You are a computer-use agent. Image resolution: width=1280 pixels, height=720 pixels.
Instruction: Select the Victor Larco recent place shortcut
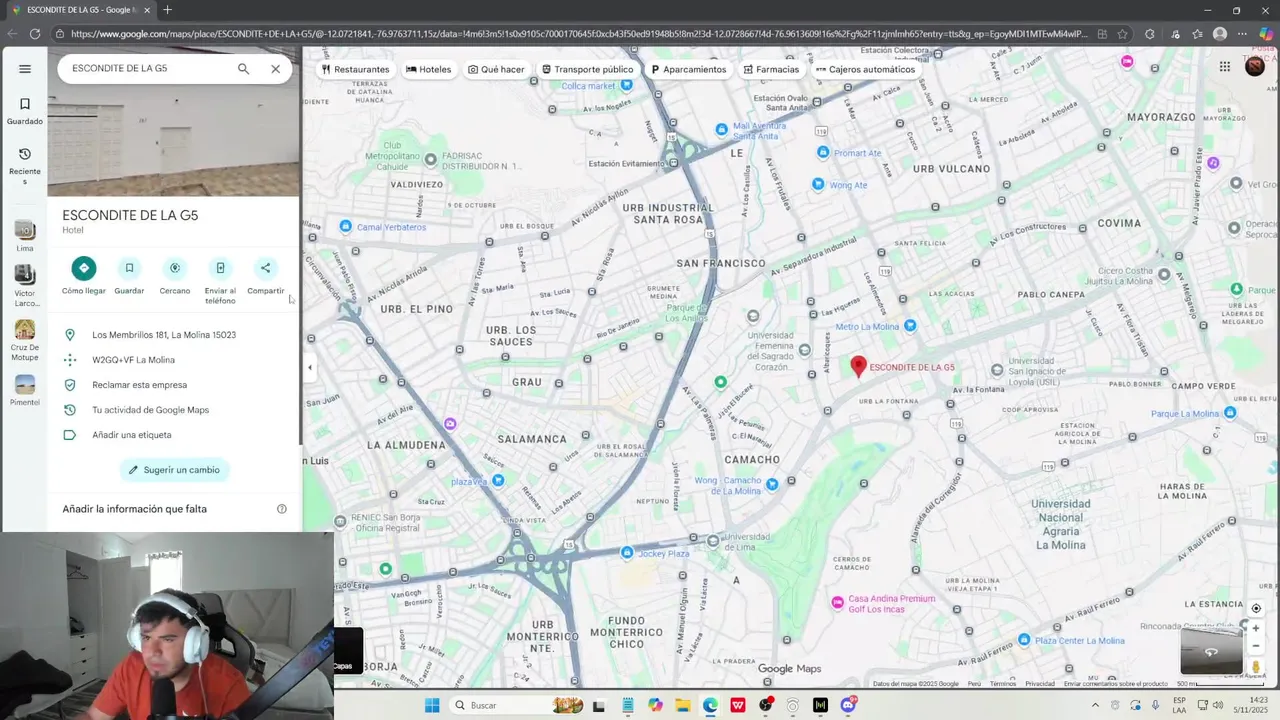coord(25,285)
